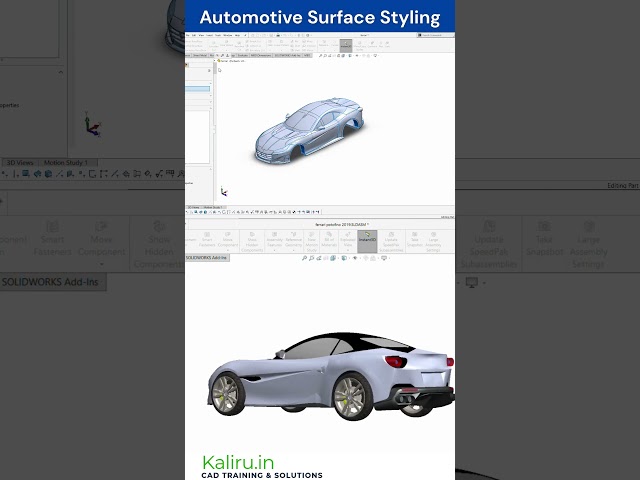The height and width of the screenshot is (480, 640).
Task: Select the Evaluate tab in the upper window
Action: [242, 55]
